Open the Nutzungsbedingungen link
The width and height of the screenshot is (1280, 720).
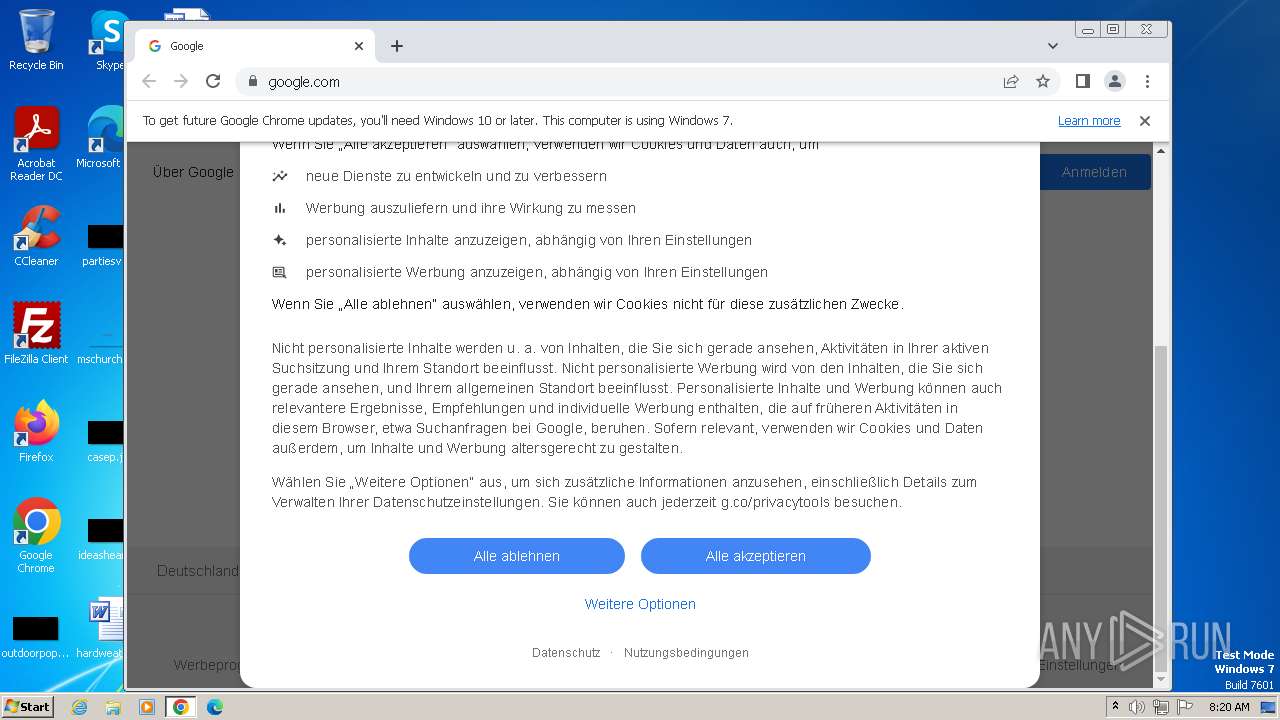click(686, 653)
